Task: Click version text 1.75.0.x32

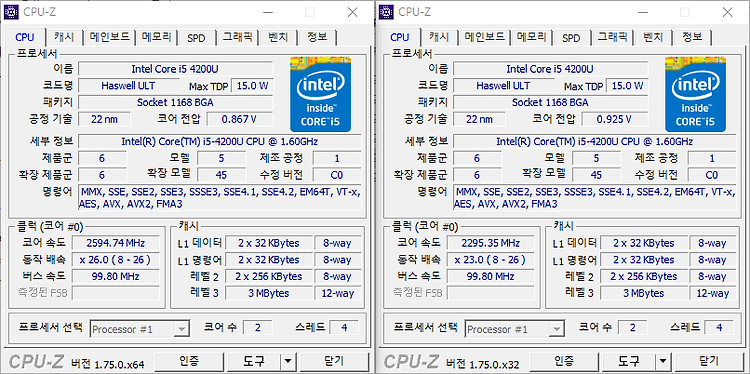Action: coord(494,365)
